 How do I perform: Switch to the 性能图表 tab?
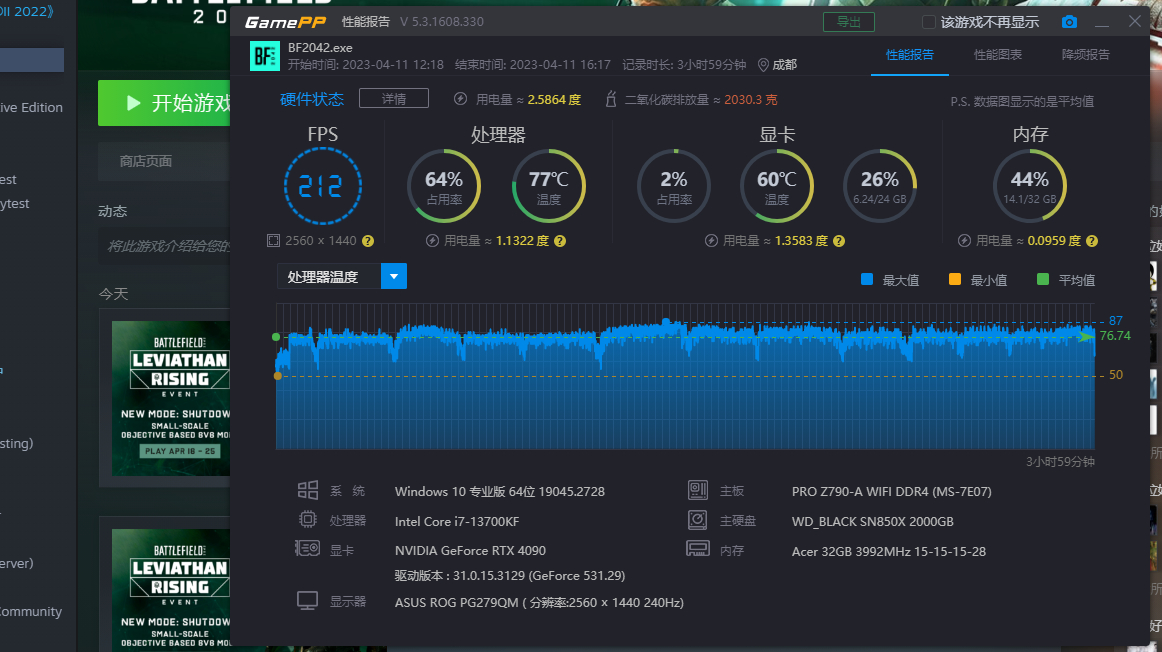[x=997, y=55]
